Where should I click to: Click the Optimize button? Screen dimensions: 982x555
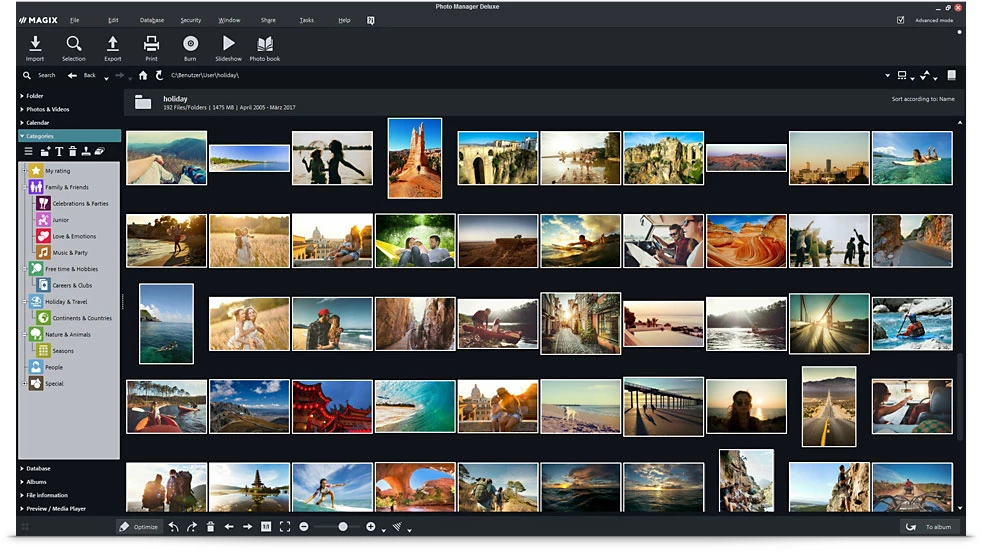pos(138,526)
